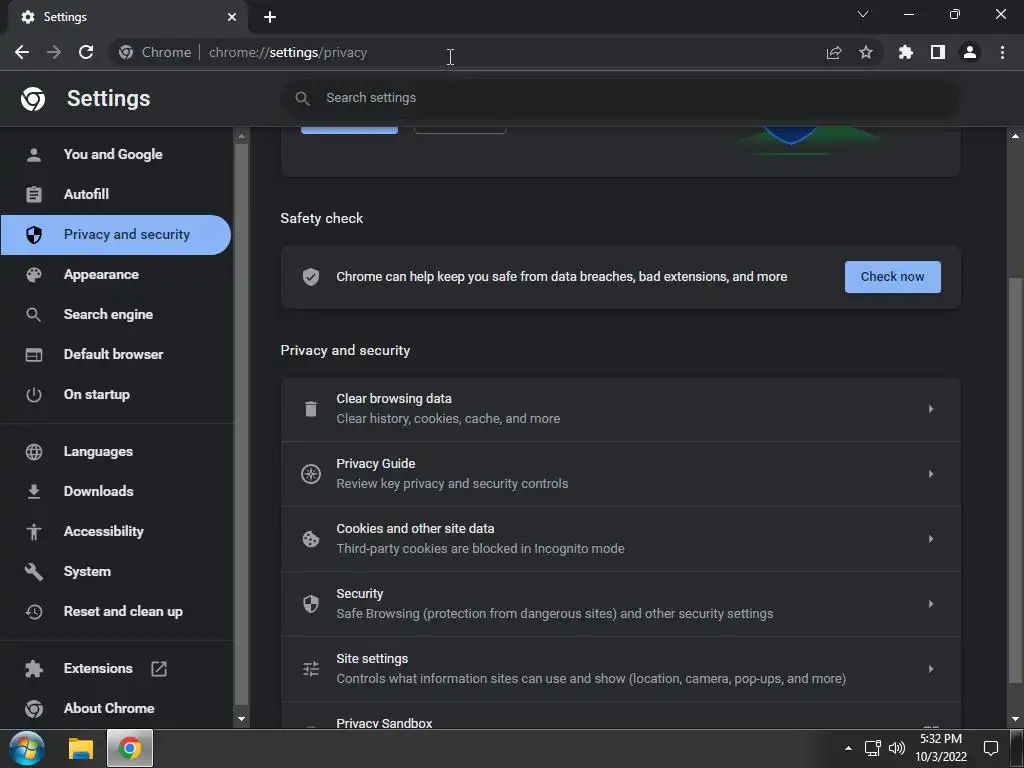Click the trash icon for Clear browsing data
Image resolution: width=1024 pixels, height=768 pixels.
click(311, 409)
